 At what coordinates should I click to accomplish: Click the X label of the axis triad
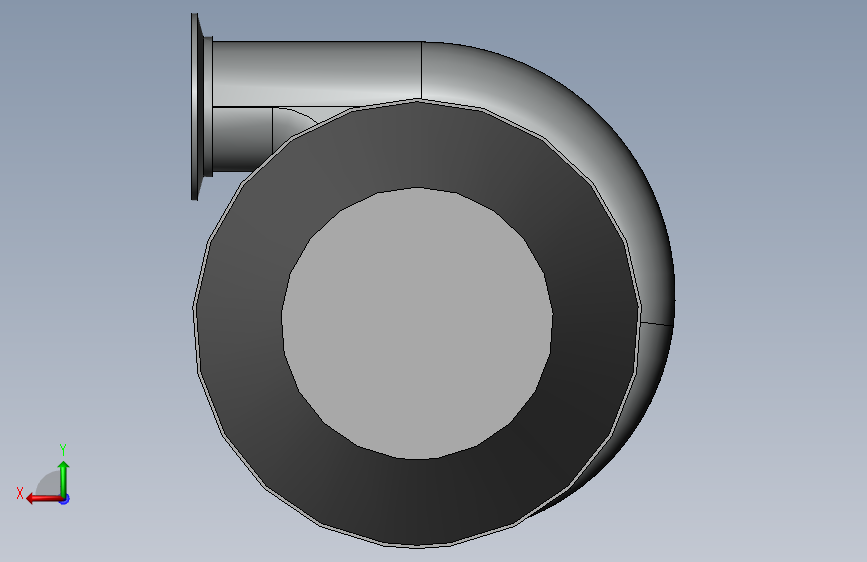(20, 493)
